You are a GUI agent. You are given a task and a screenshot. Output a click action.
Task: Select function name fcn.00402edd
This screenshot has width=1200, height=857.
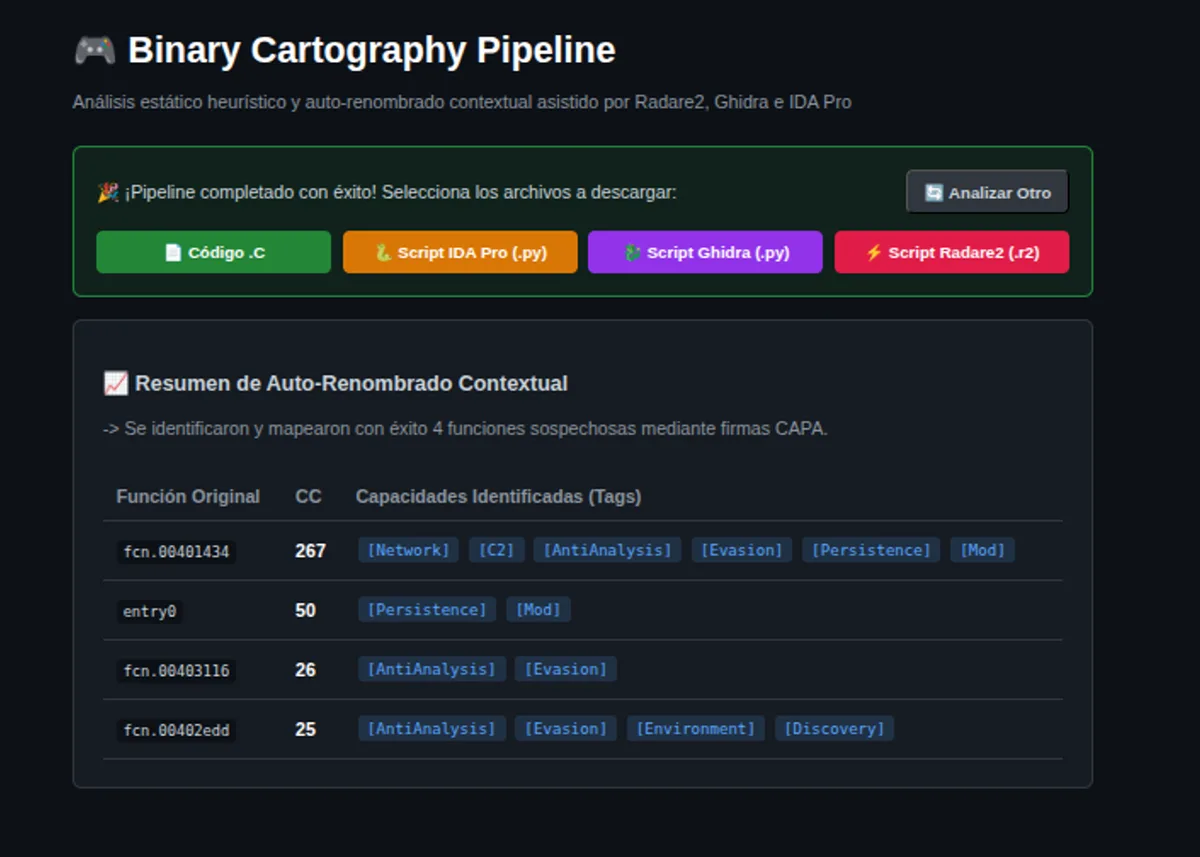(x=176, y=730)
